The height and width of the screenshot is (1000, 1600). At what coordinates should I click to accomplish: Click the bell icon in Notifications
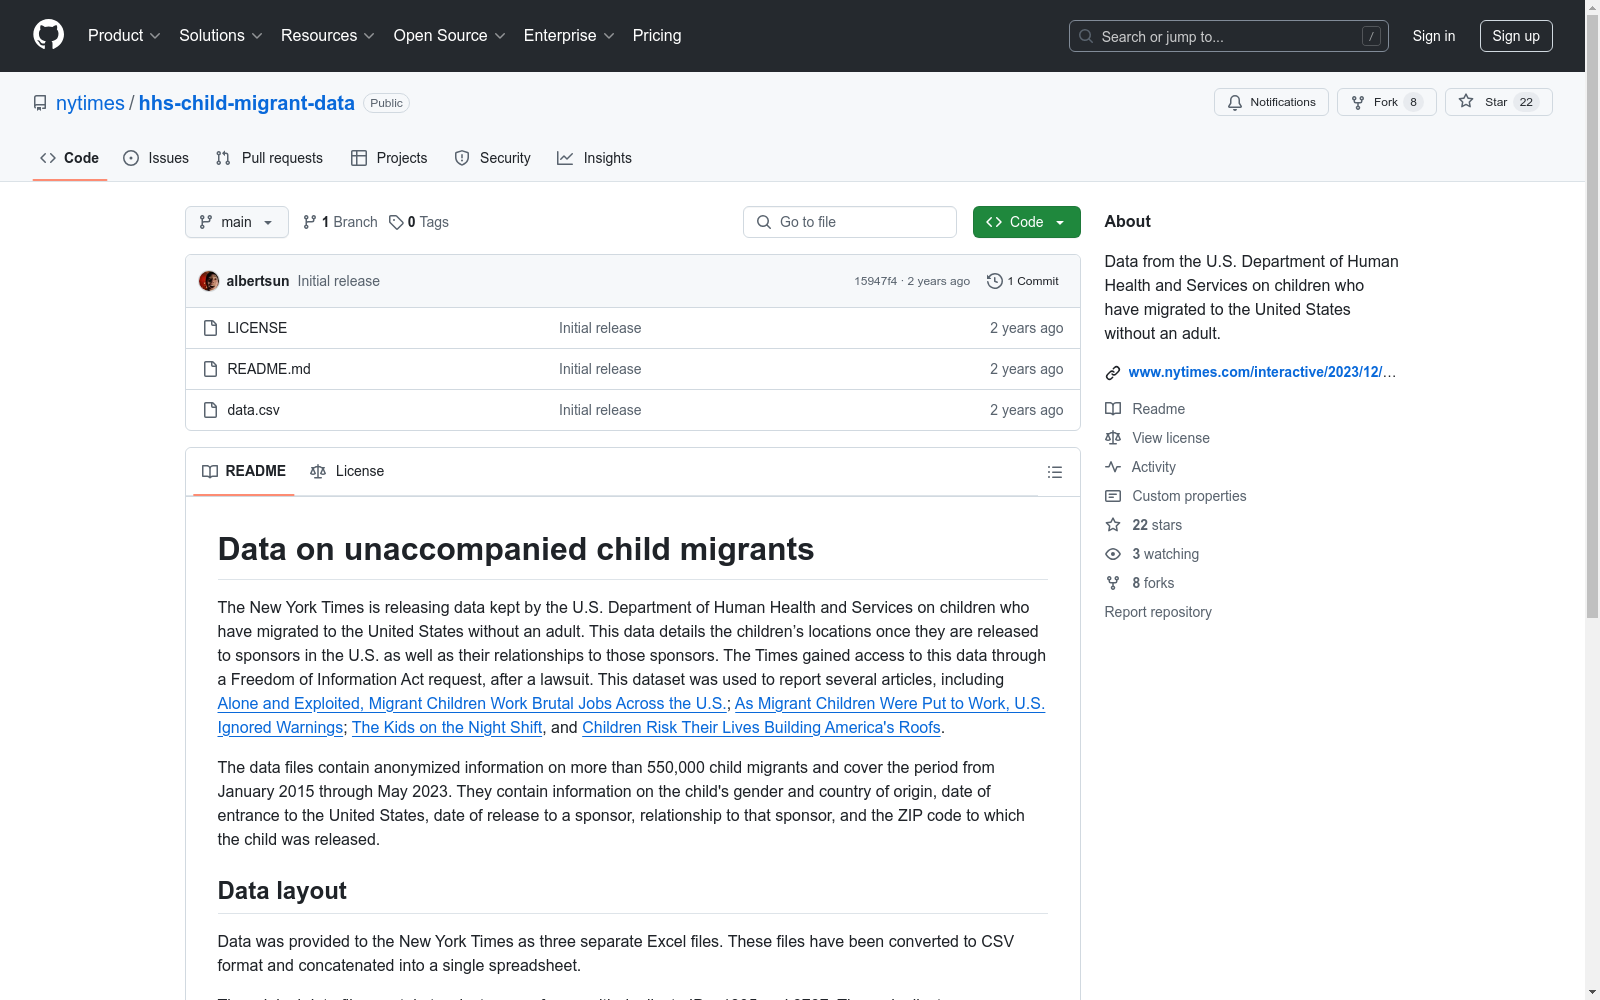(1235, 102)
